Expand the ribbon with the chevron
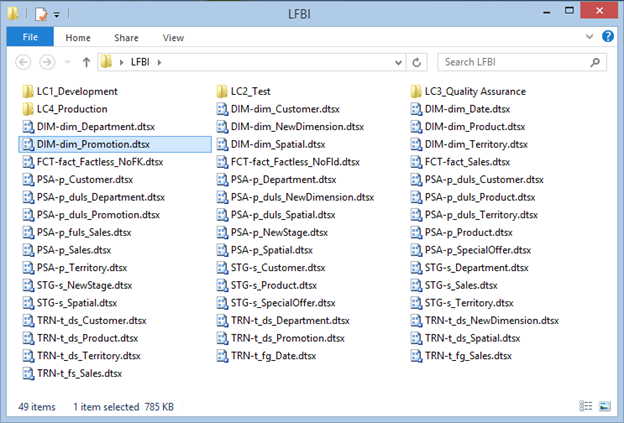 pyautogui.click(x=589, y=37)
